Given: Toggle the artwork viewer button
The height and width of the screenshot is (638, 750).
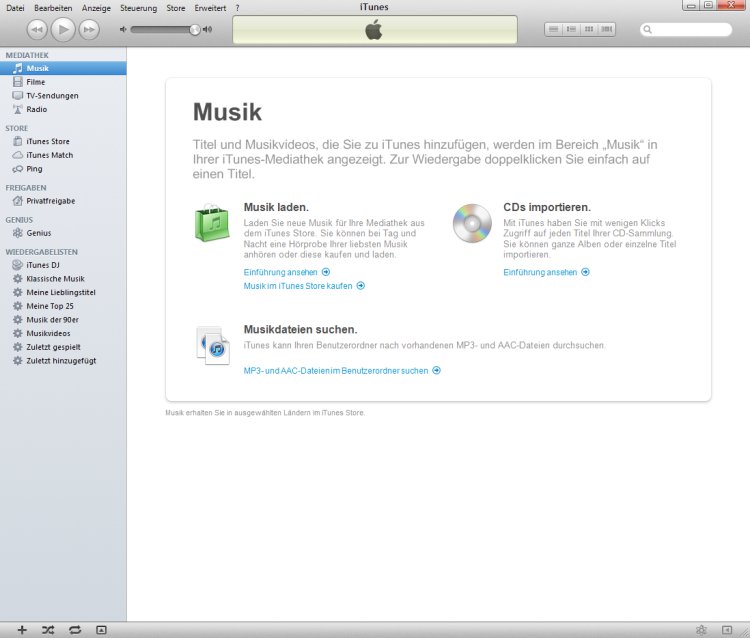Looking at the screenshot, I should coord(101,630).
